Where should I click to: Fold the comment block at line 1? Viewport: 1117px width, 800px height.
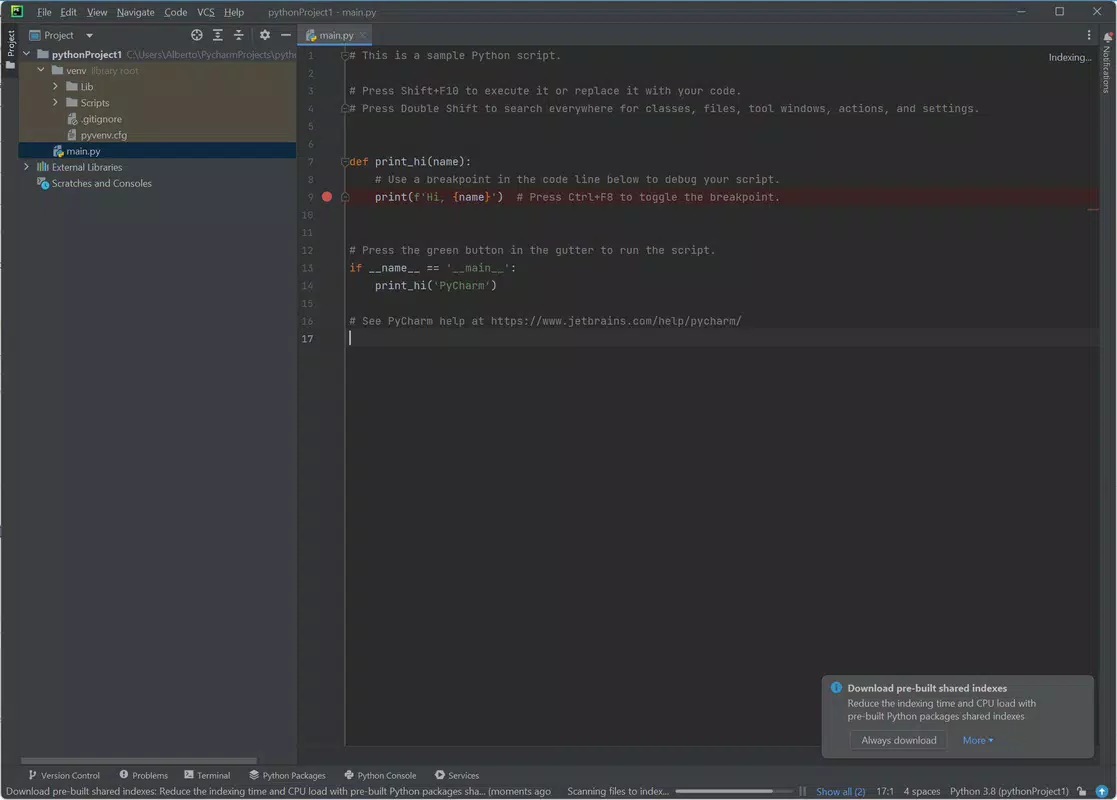(x=345, y=56)
